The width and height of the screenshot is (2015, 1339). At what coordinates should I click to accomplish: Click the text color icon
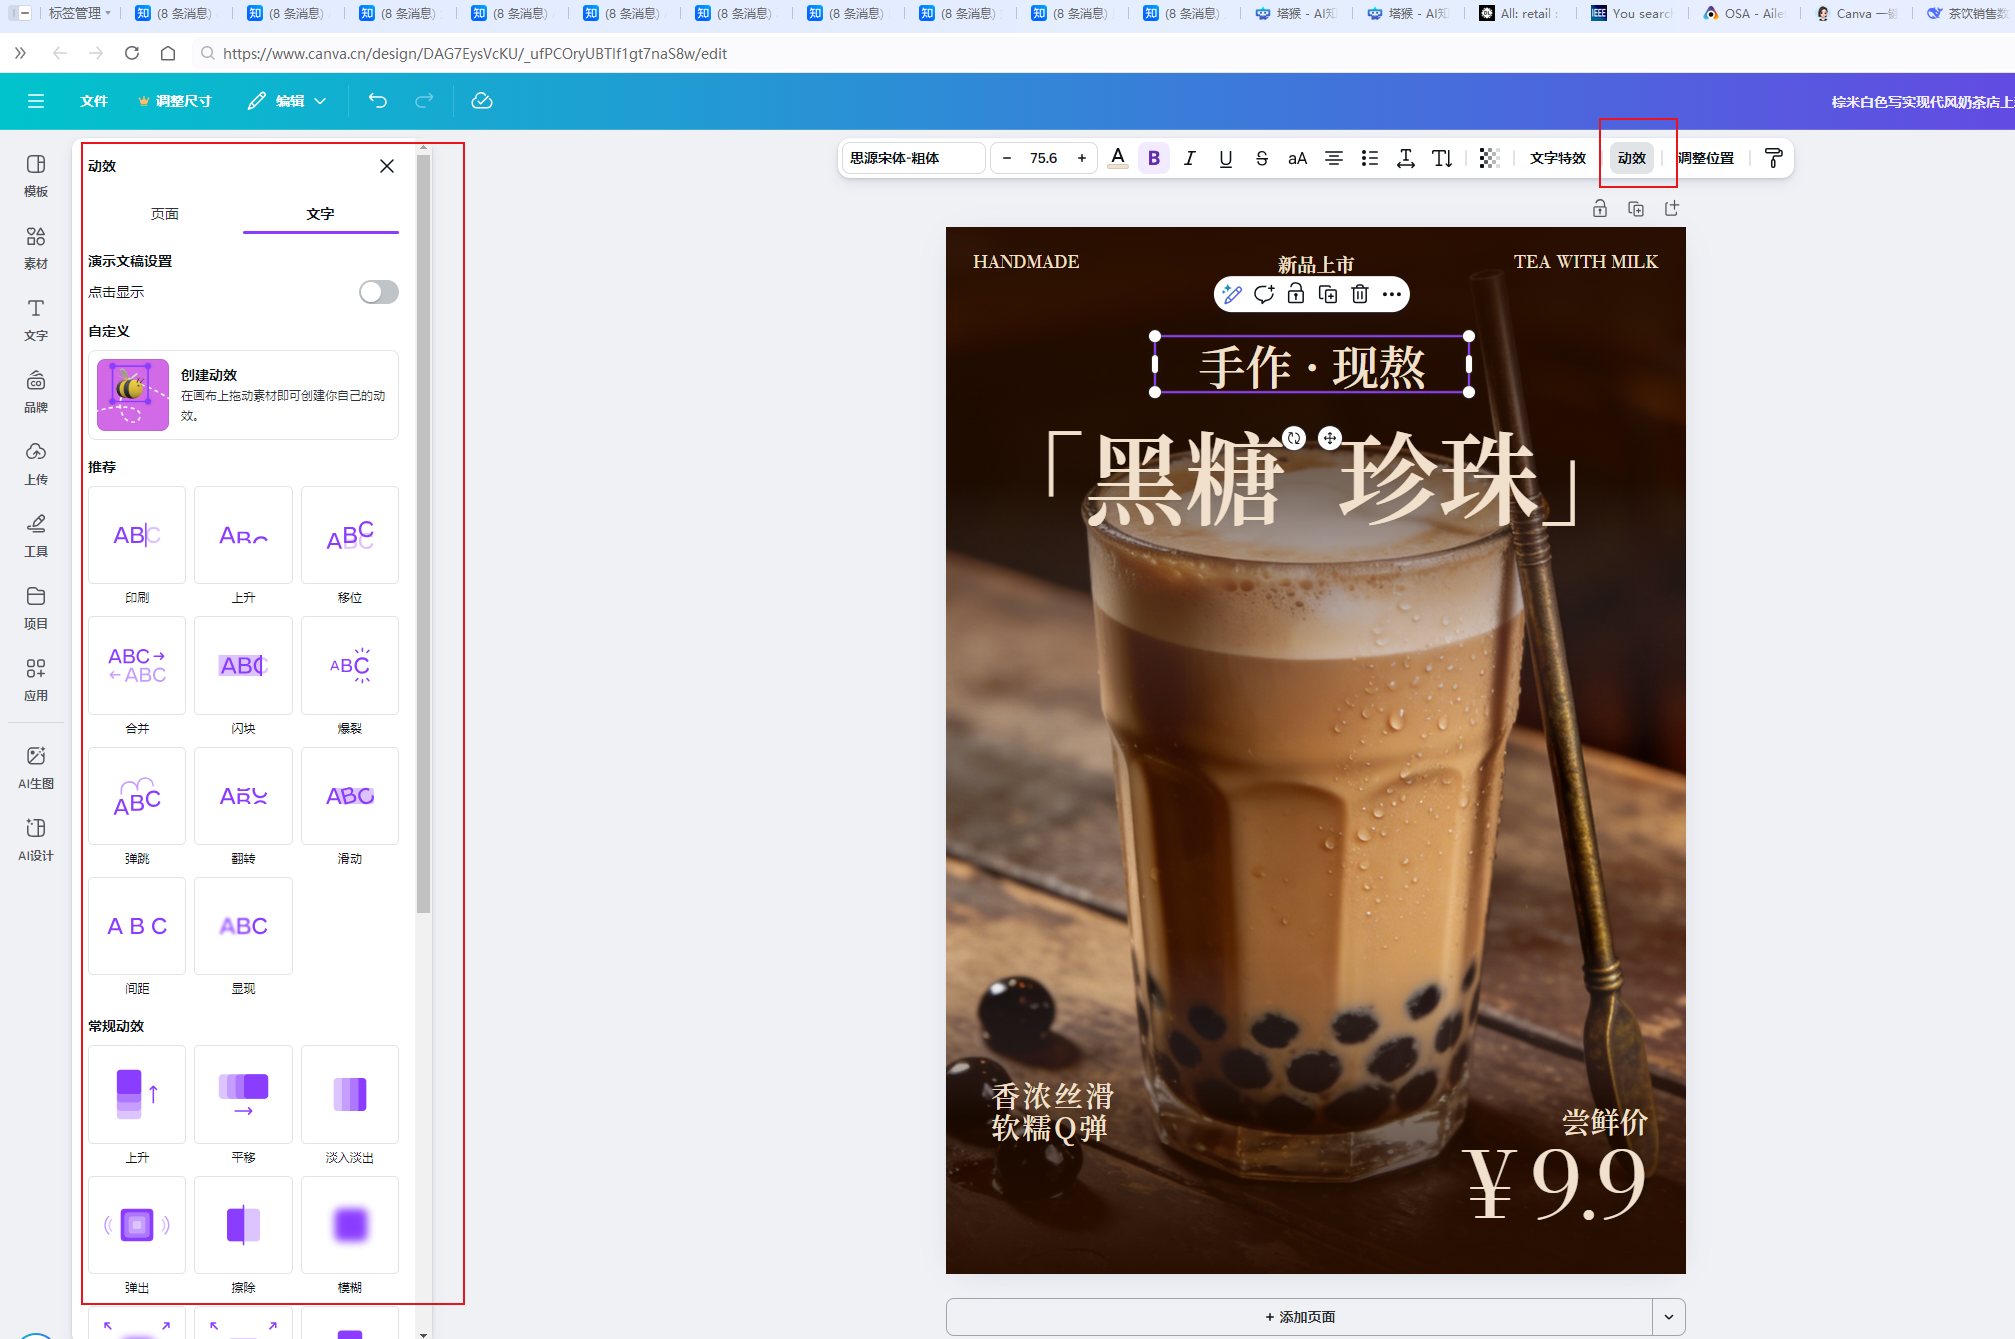(x=1118, y=158)
